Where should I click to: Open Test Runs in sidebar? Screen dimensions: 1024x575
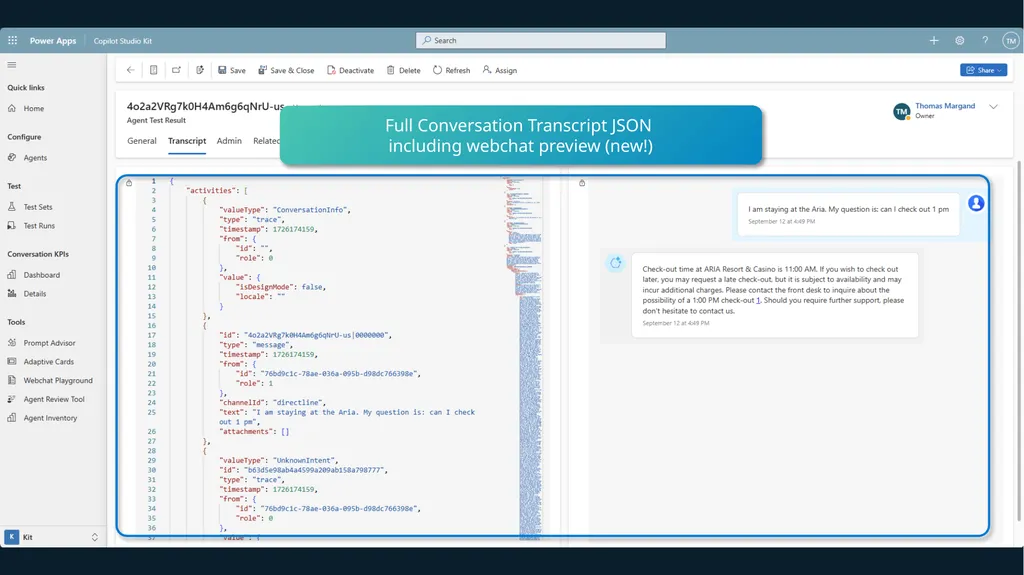click(39, 225)
